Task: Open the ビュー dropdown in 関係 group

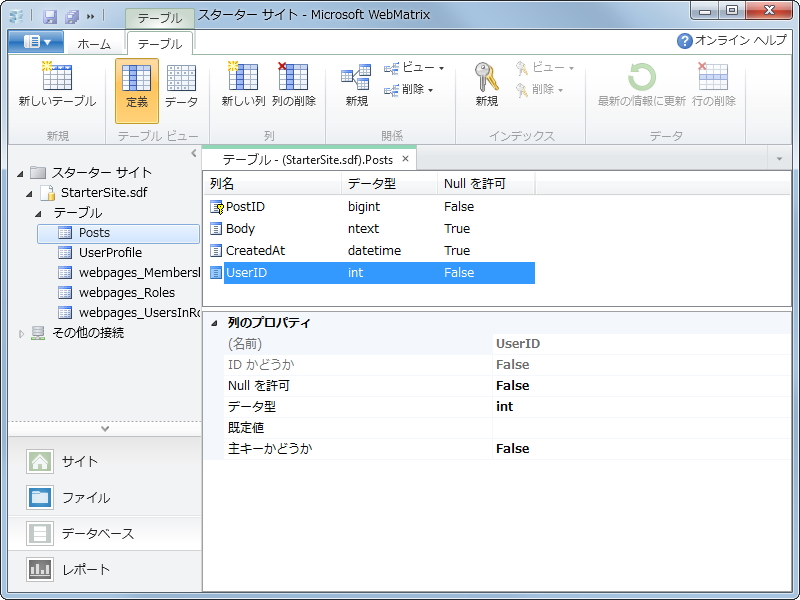Action: point(414,67)
